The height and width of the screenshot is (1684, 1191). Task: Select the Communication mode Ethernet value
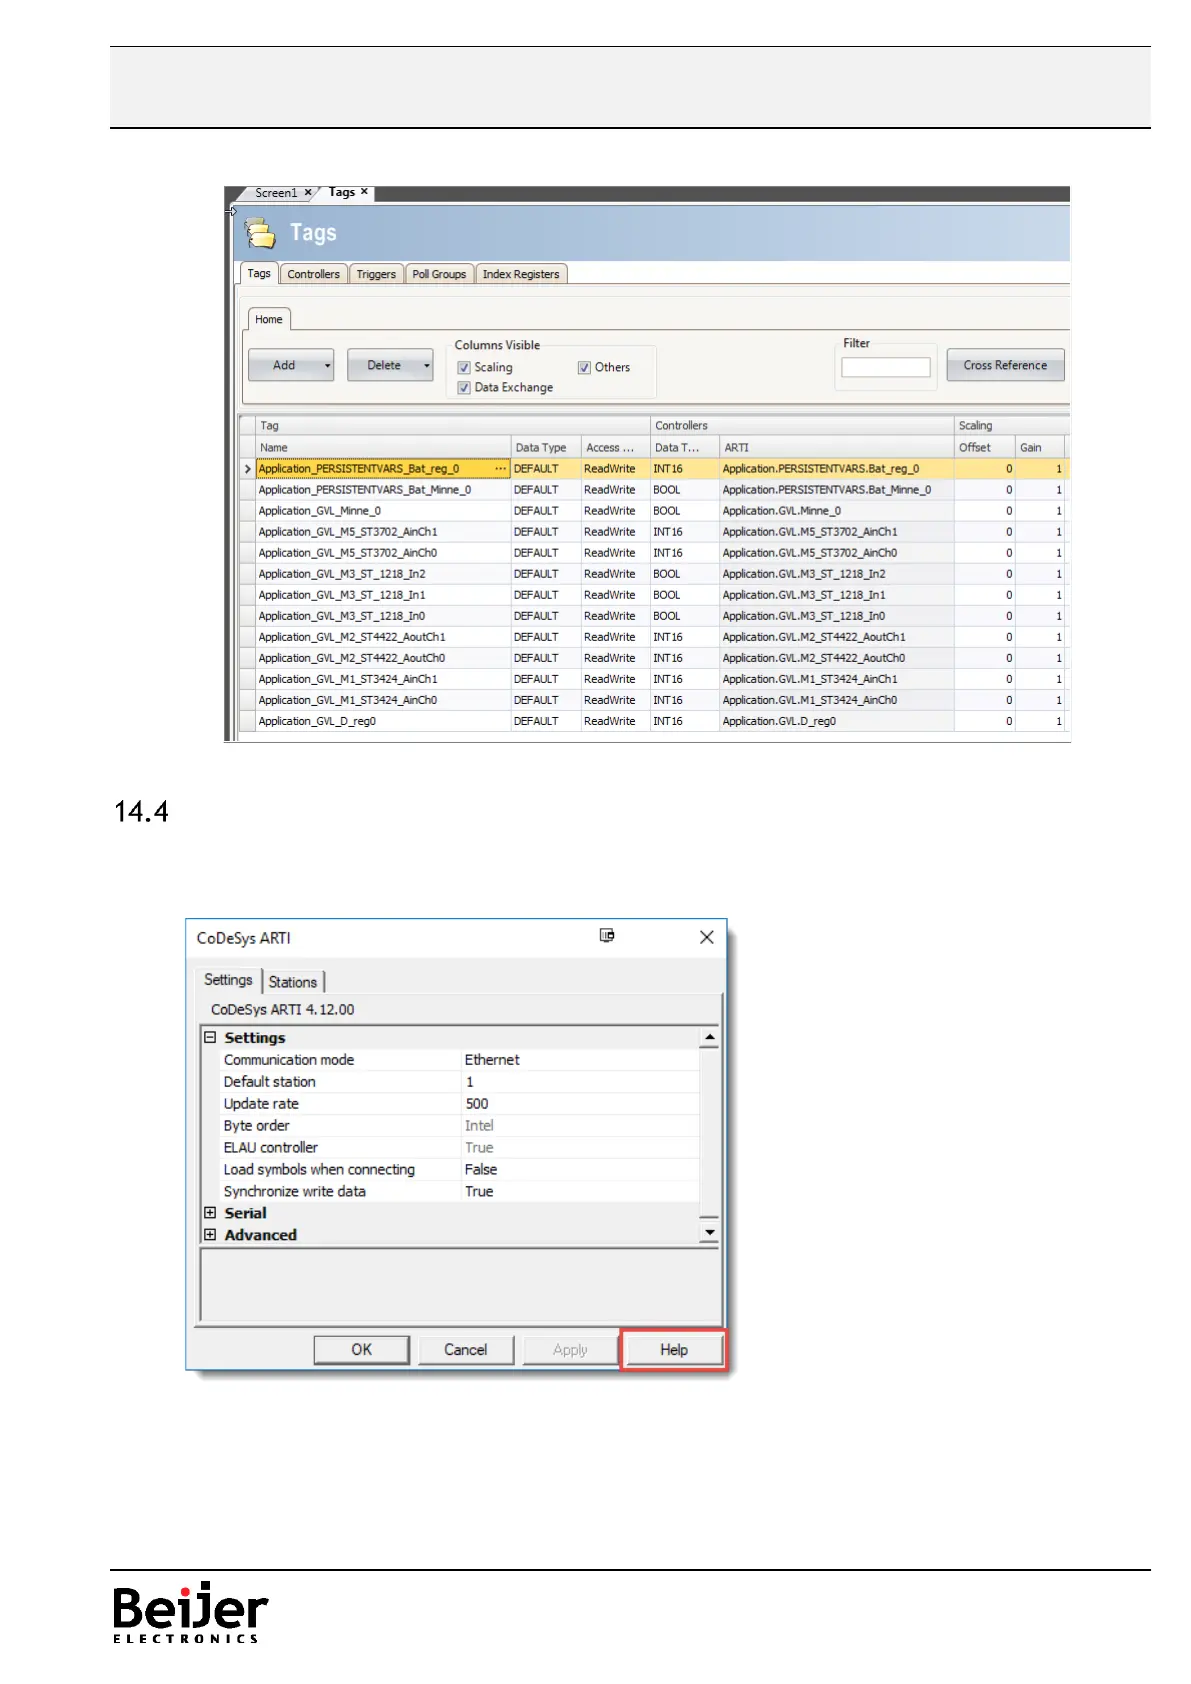click(x=579, y=1060)
